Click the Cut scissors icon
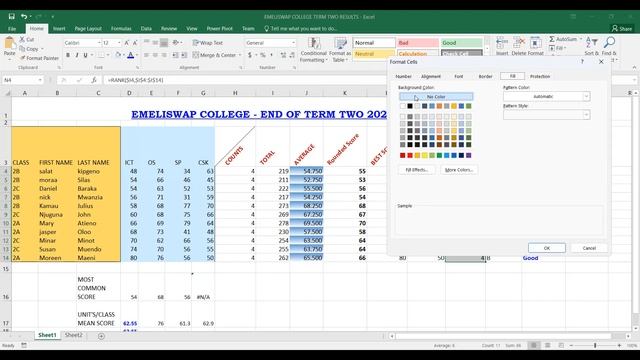The width and height of the screenshot is (640, 360). click(22, 40)
